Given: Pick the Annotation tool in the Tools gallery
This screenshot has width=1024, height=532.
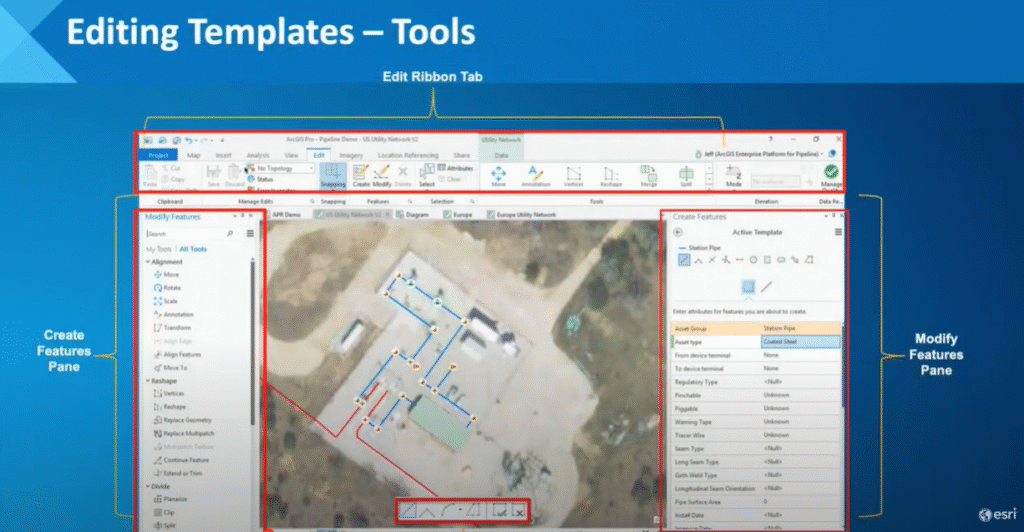Looking at the screenshot, I should [x=536, y=176].
